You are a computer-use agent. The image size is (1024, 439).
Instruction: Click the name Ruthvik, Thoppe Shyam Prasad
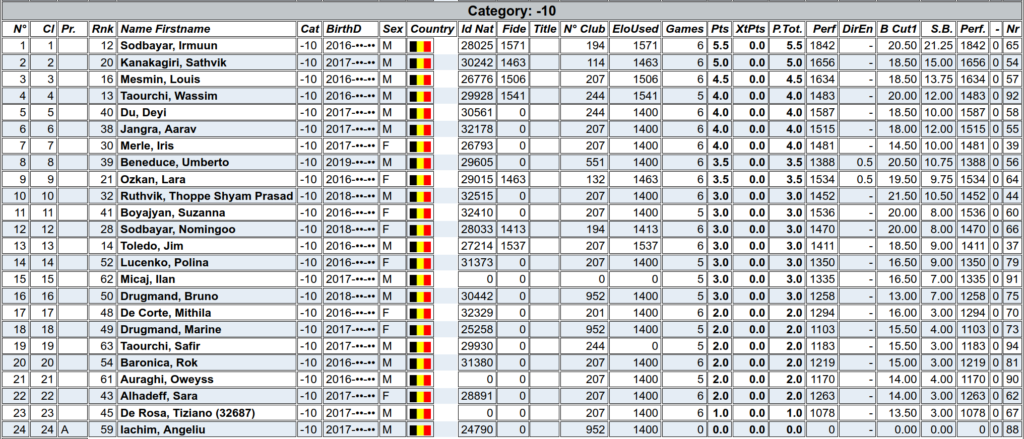click(208, 196)
